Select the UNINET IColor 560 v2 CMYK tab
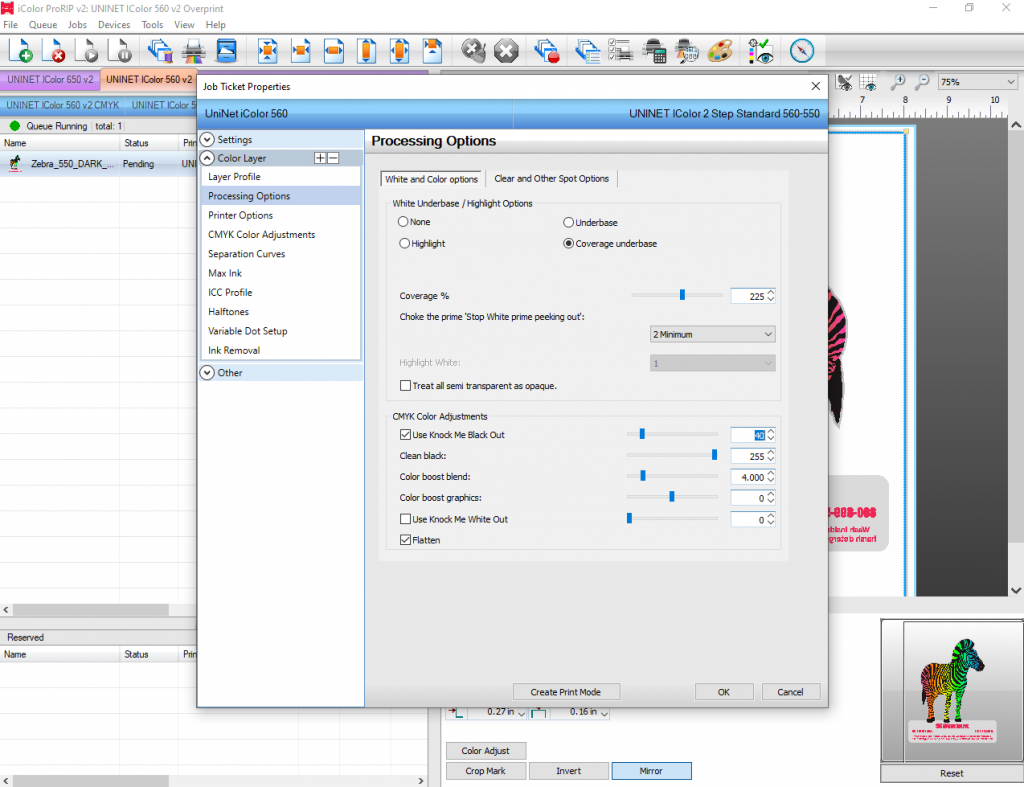Image resolution: width=1024 pixels, height=787 pixels. tap(63, 105)
